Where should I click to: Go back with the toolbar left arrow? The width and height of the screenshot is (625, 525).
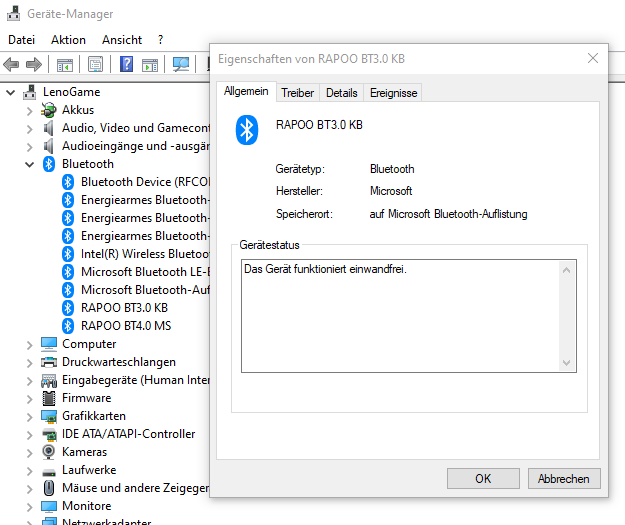pyautogui.click(x=11, y=64)
